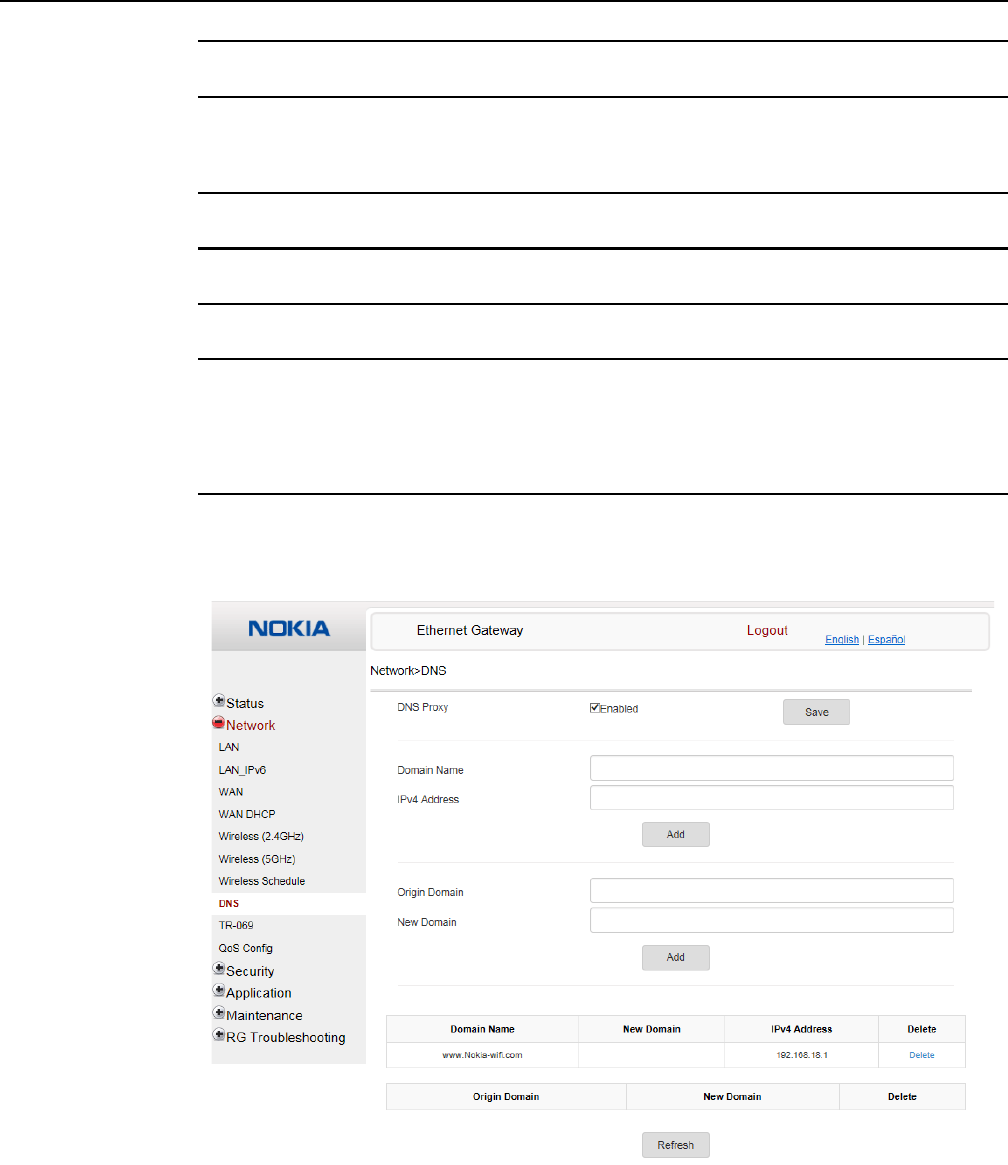Click the Ethernet Gateway title text

[469, 631]
